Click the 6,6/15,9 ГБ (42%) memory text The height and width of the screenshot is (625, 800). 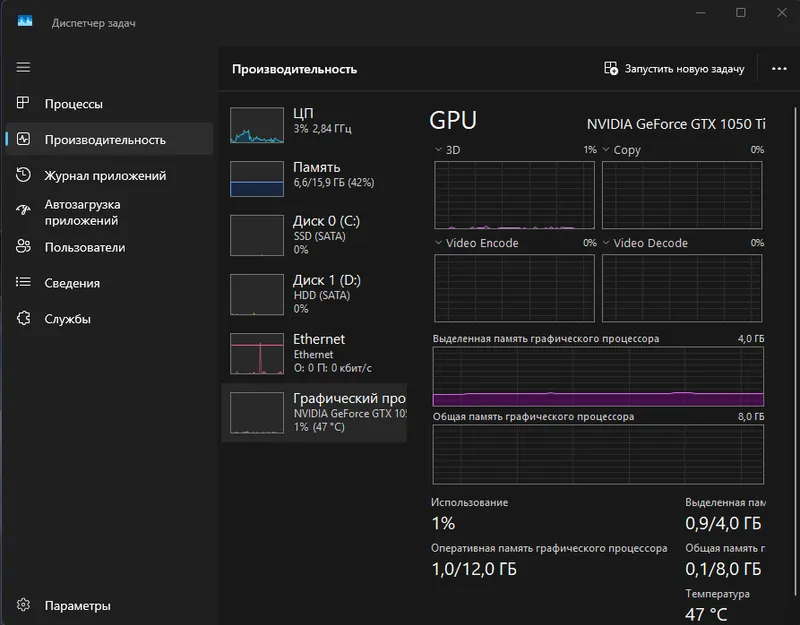(334, 183)
